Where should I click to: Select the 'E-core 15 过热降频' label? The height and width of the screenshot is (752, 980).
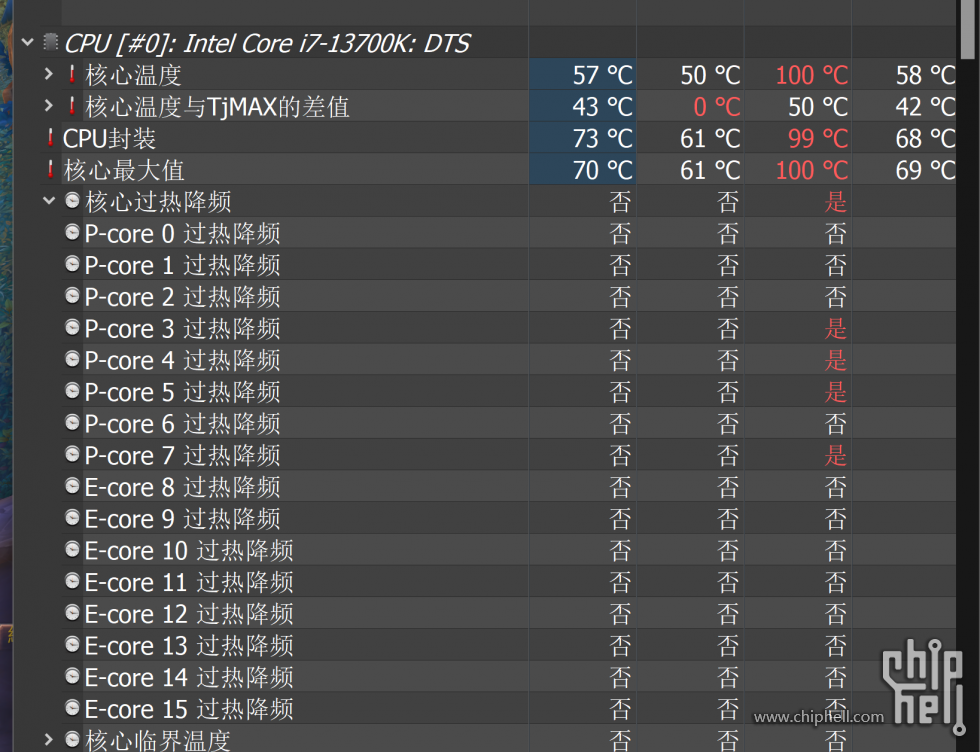pyautogui.click(x=189, y=710)
